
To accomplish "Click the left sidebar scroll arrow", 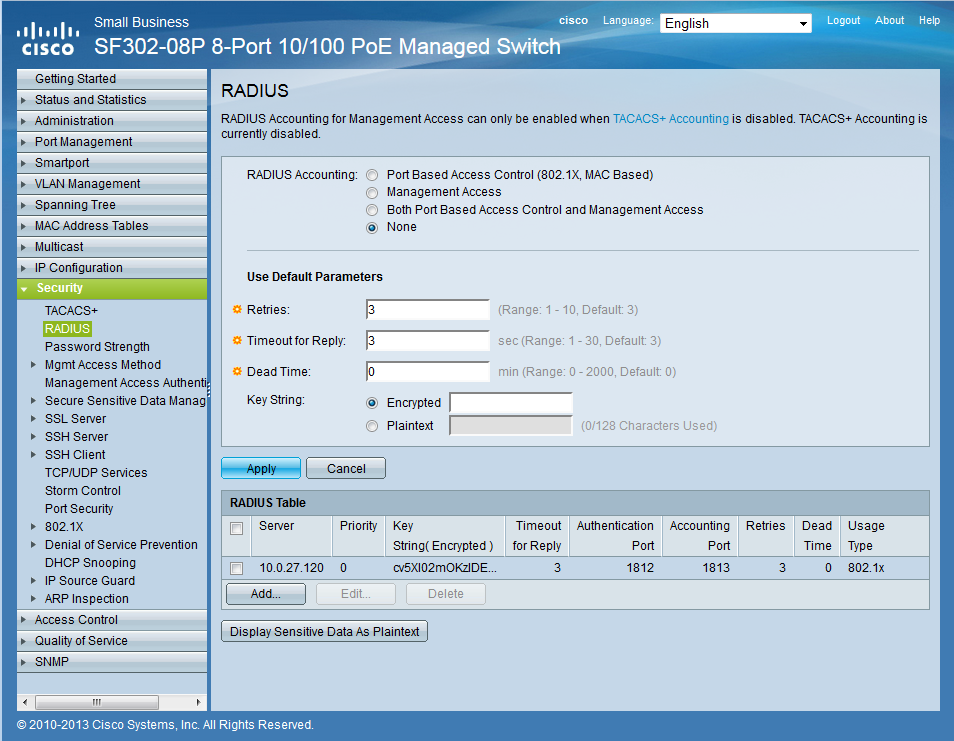I will pos(23,702).
